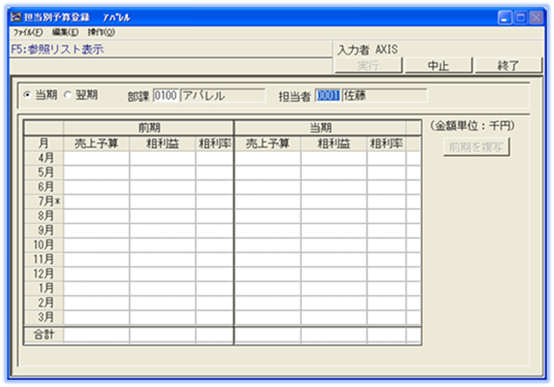Click the application icon in title bar
This screenshot has height=387, width=554.
(16, 17)
